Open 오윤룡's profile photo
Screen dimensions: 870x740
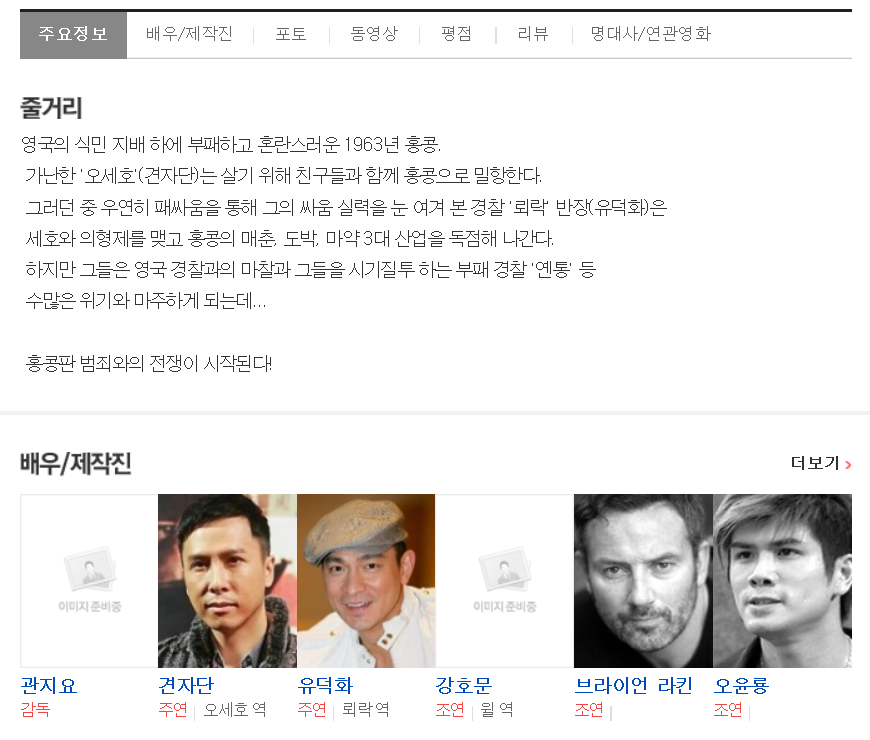tap(782, 581)
